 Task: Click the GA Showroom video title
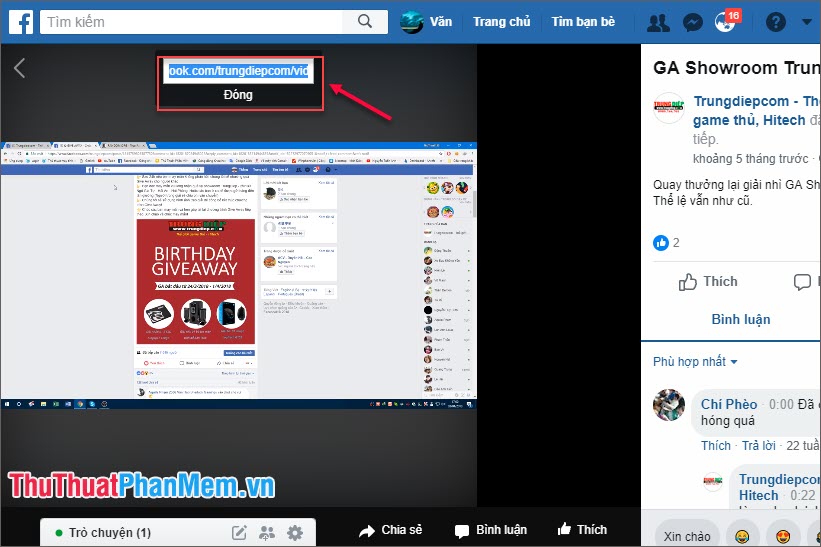tap(736, 68)
